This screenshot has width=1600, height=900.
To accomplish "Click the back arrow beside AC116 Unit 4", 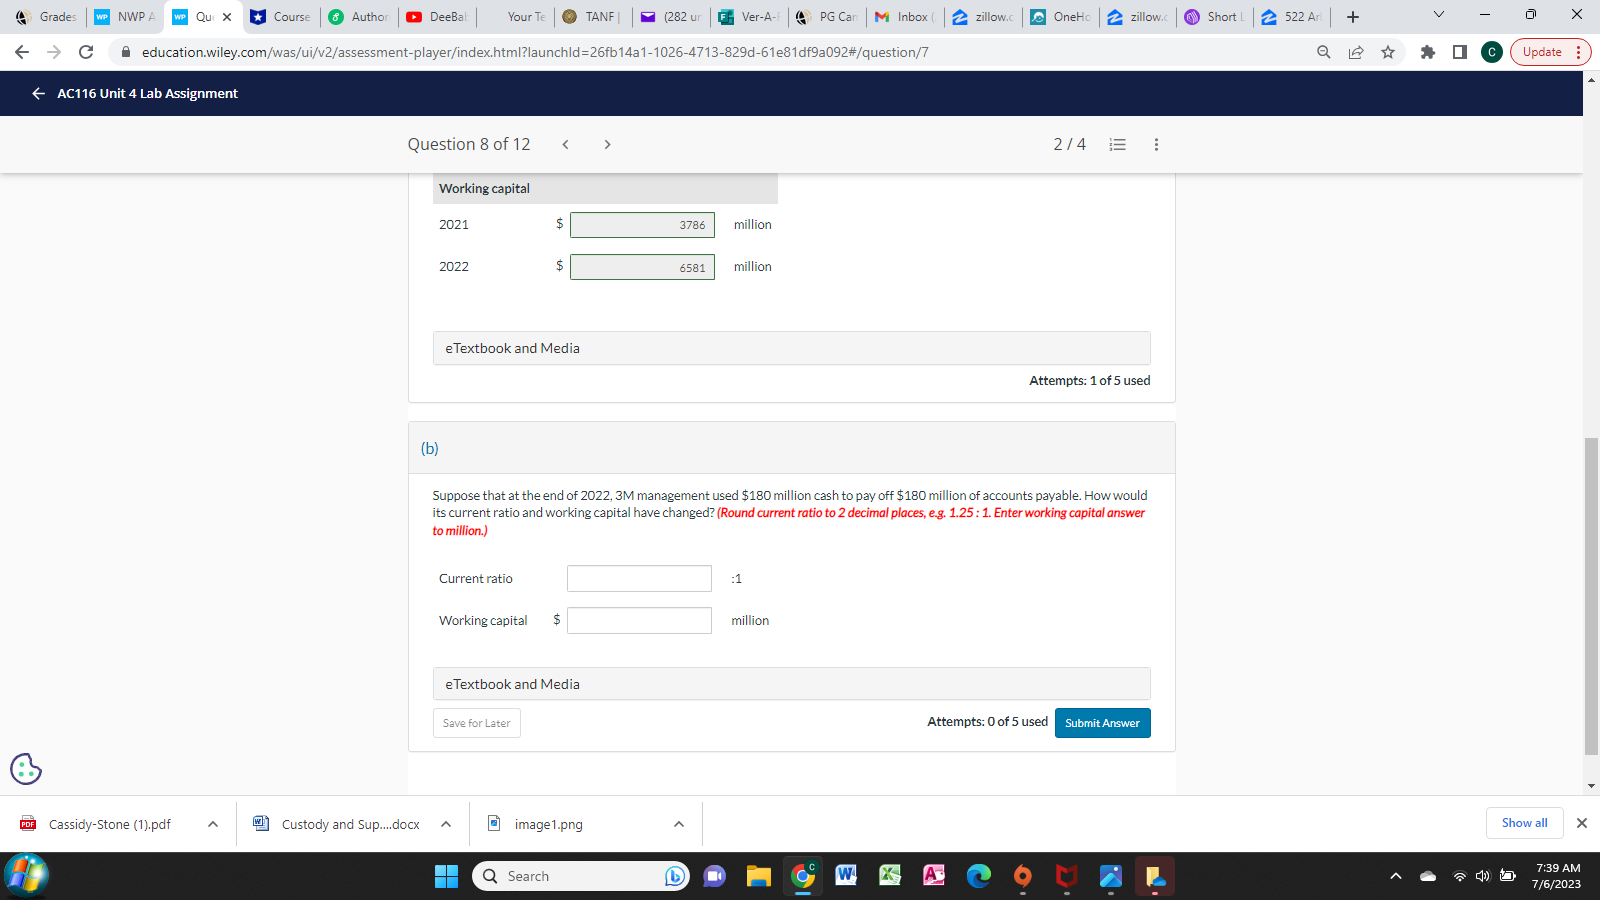I will click(x=37, y=93).
